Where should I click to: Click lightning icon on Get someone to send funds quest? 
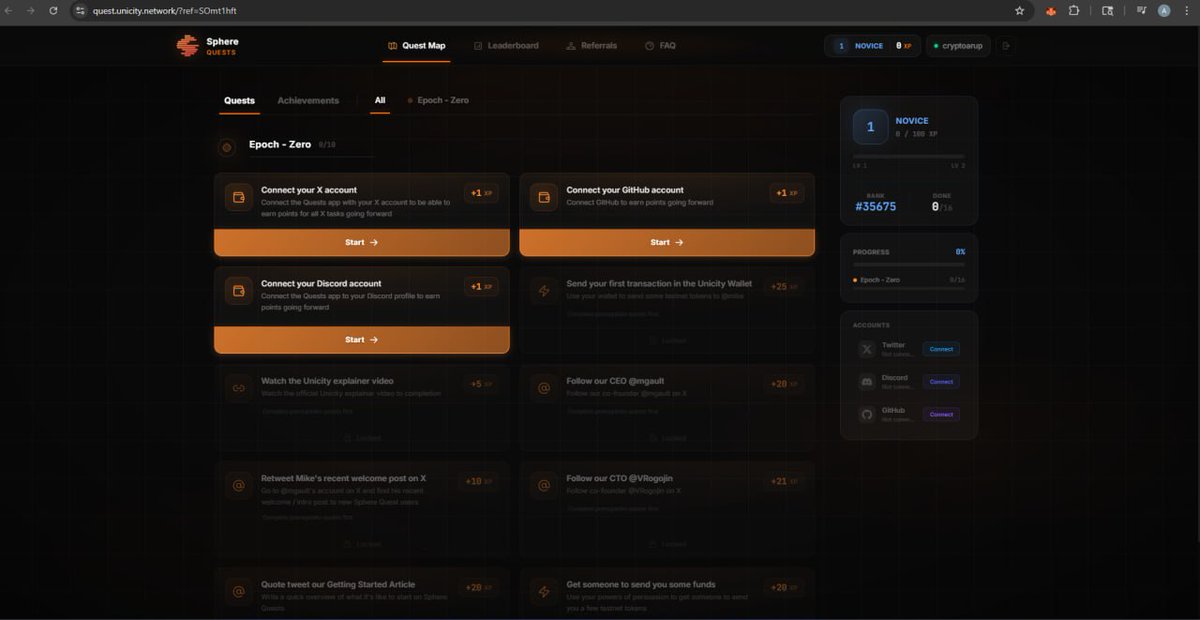click(x=544, y=591)
